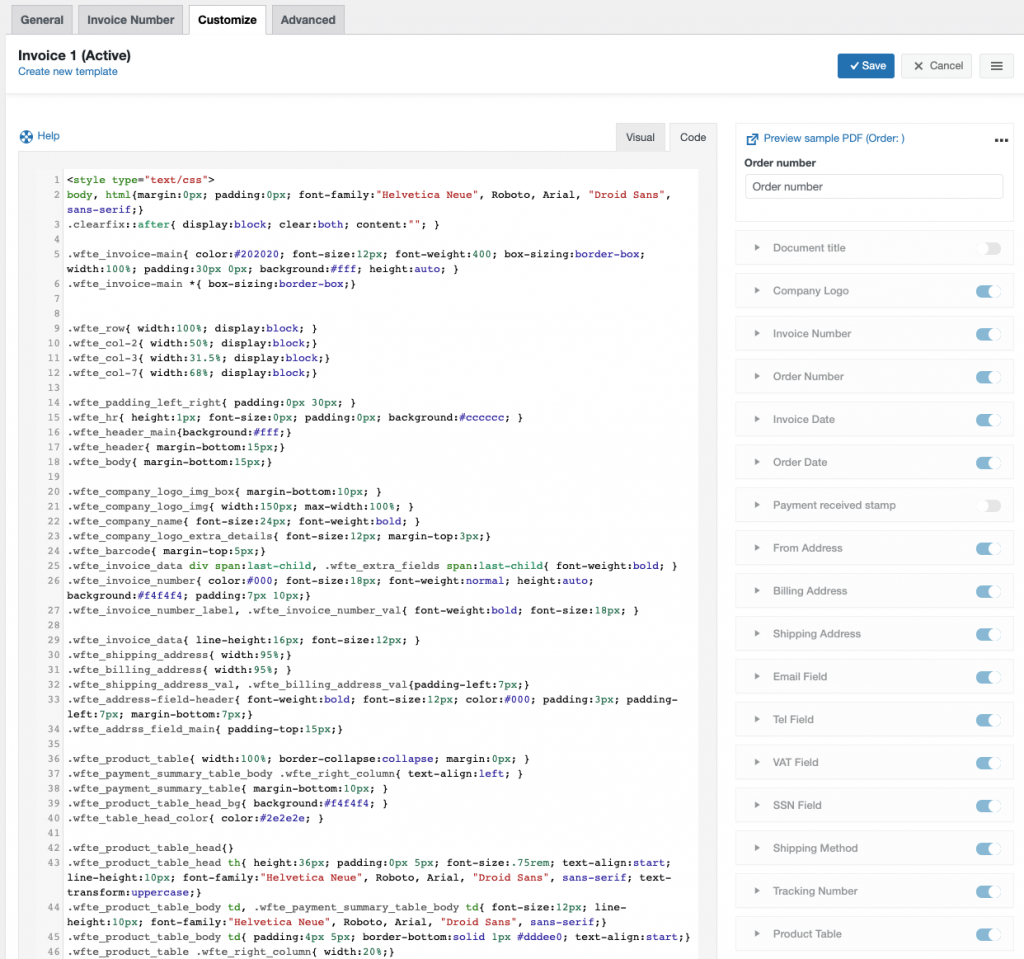Switch off the VAT Field toggle
The height and width of the screenshot is (959, 1024).
(x=988, y=763)
